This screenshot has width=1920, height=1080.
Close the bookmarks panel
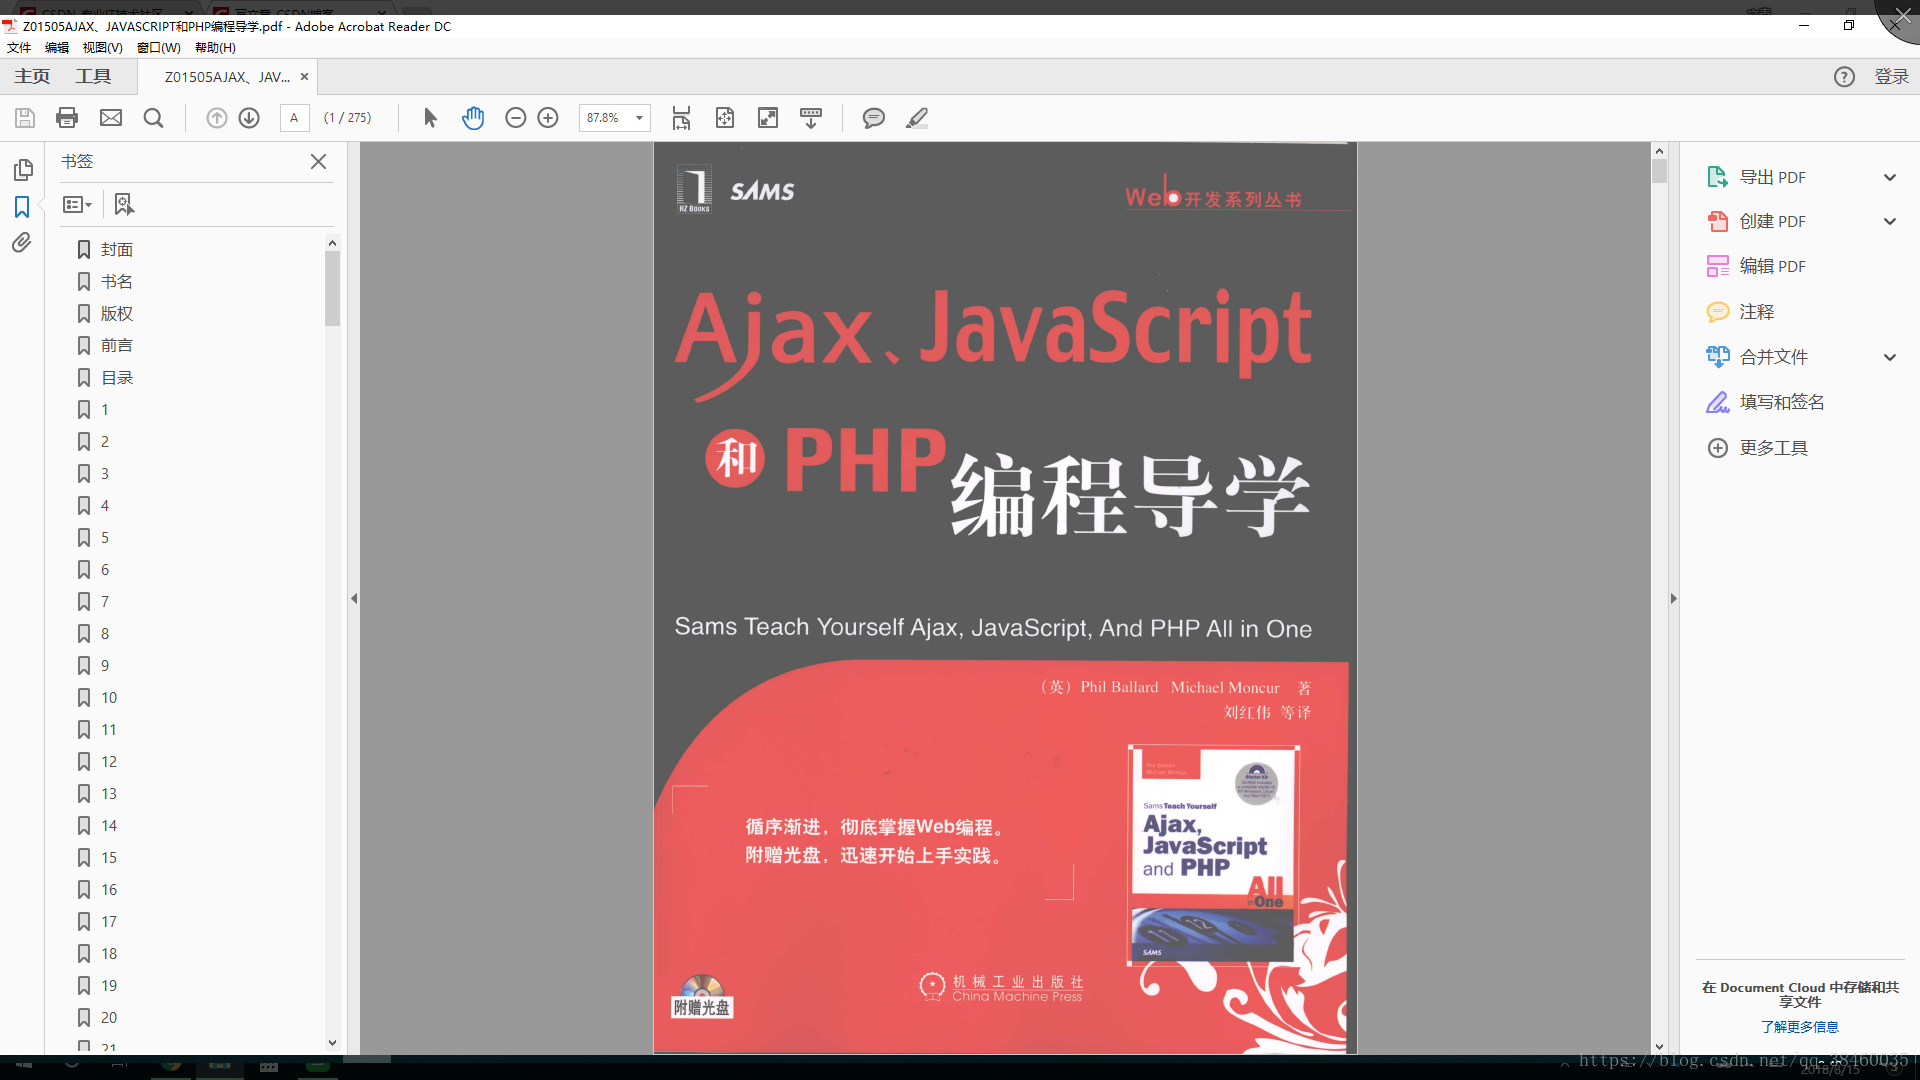coord(318,161)
